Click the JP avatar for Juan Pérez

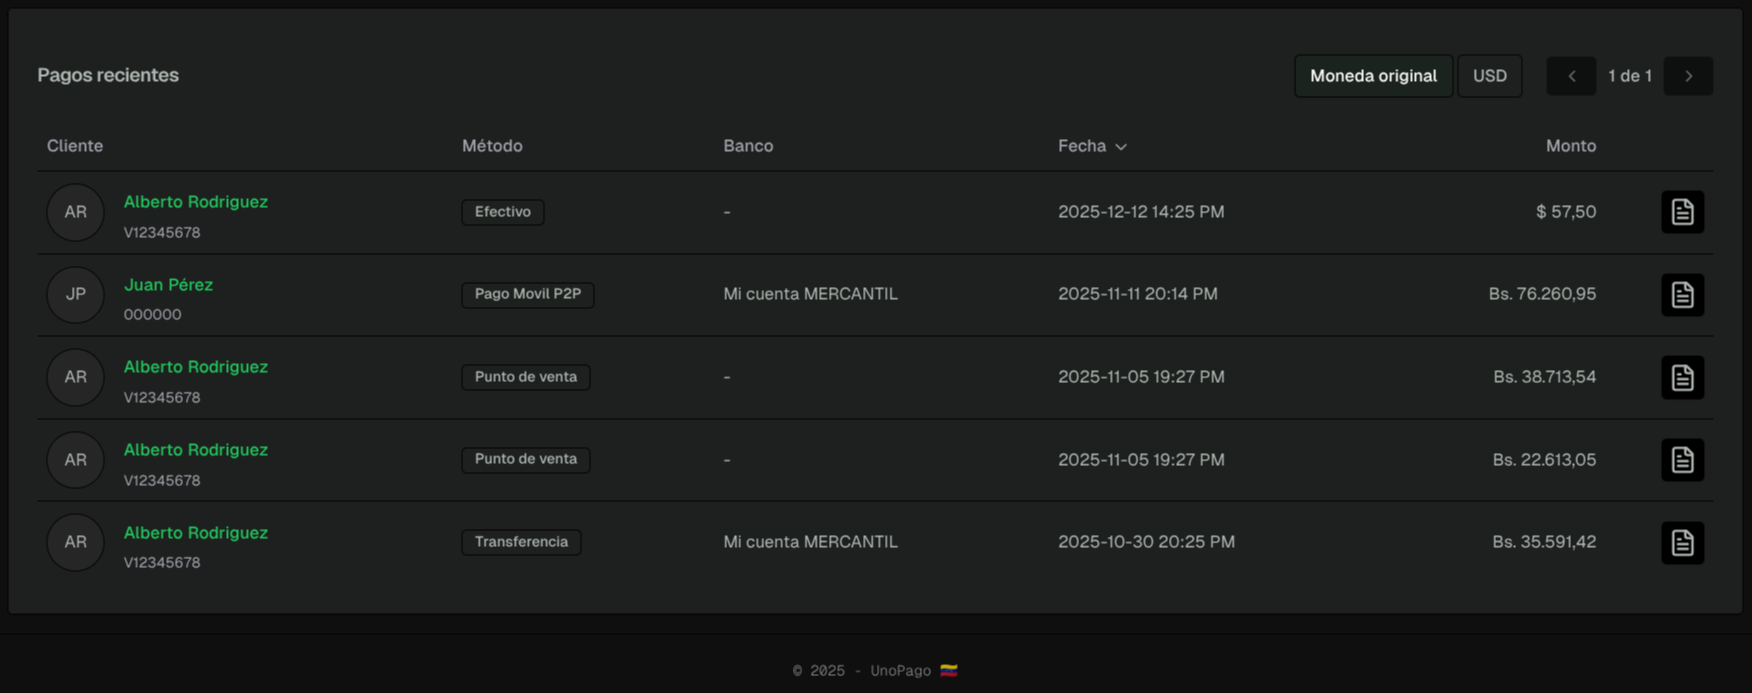[75, 295]
